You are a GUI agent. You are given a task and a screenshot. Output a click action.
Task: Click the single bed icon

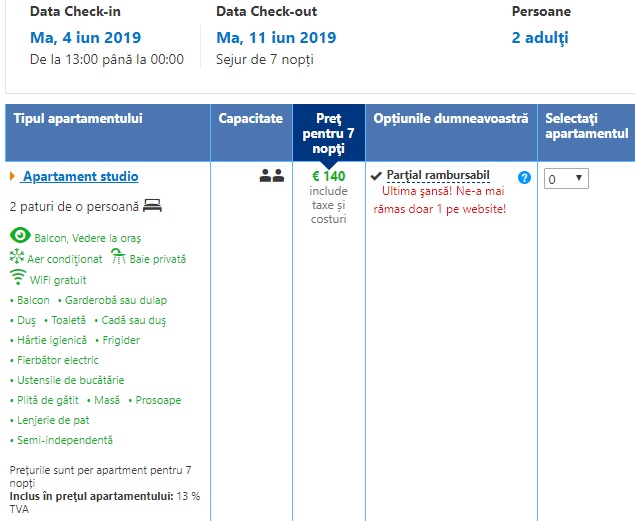(152, 206)
